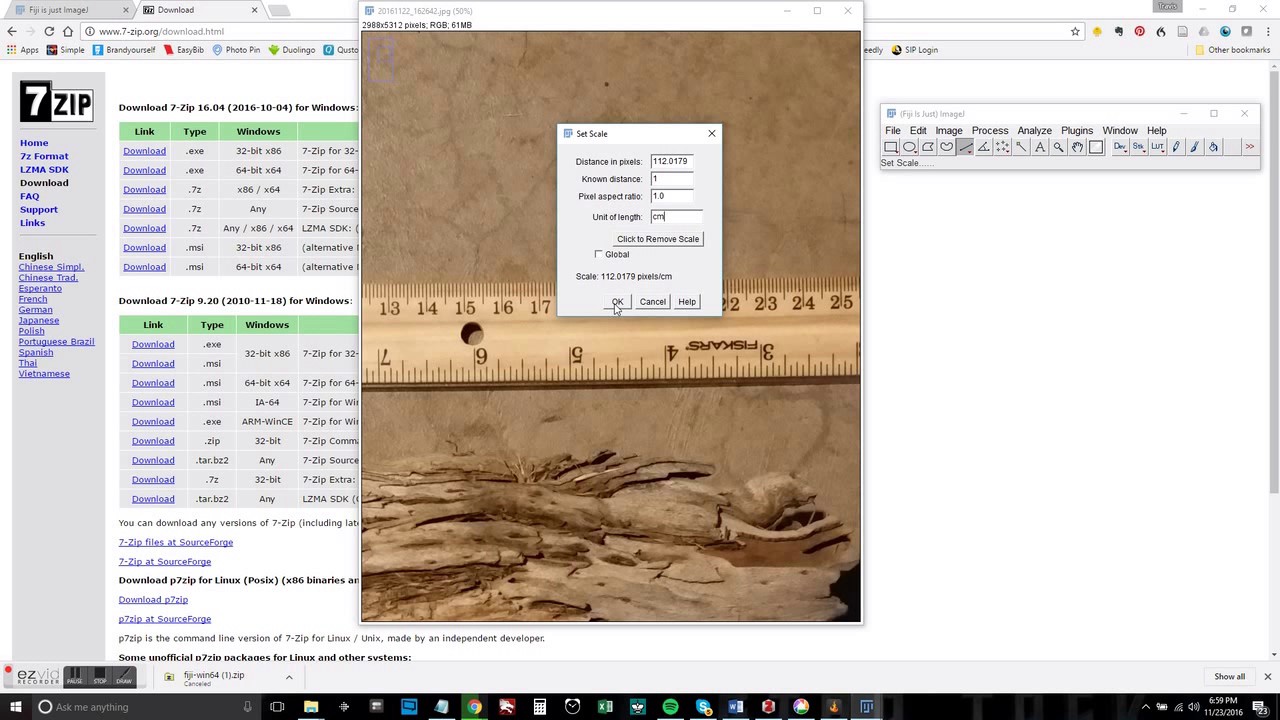The image size is (1280, 720).
Task: Select the Magnifying glass zoom tool
Action: point(1058,147)
